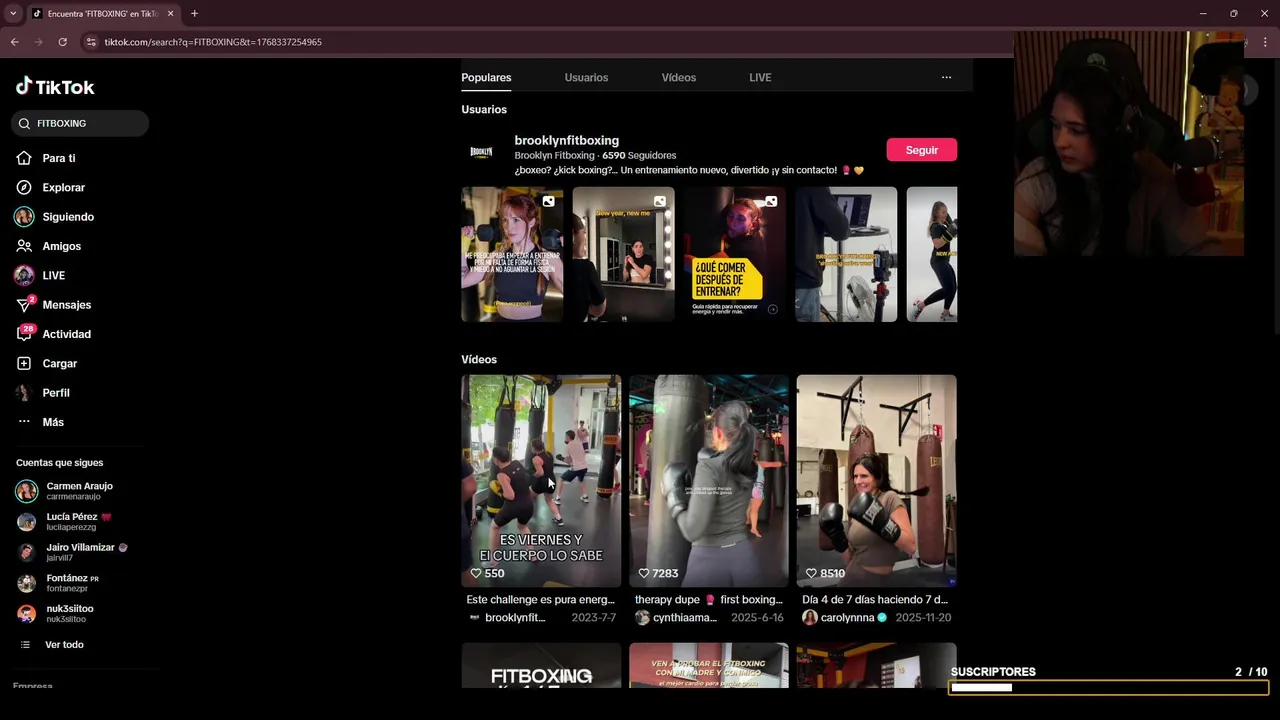Click the Más three-dots icon

[24, 421]
